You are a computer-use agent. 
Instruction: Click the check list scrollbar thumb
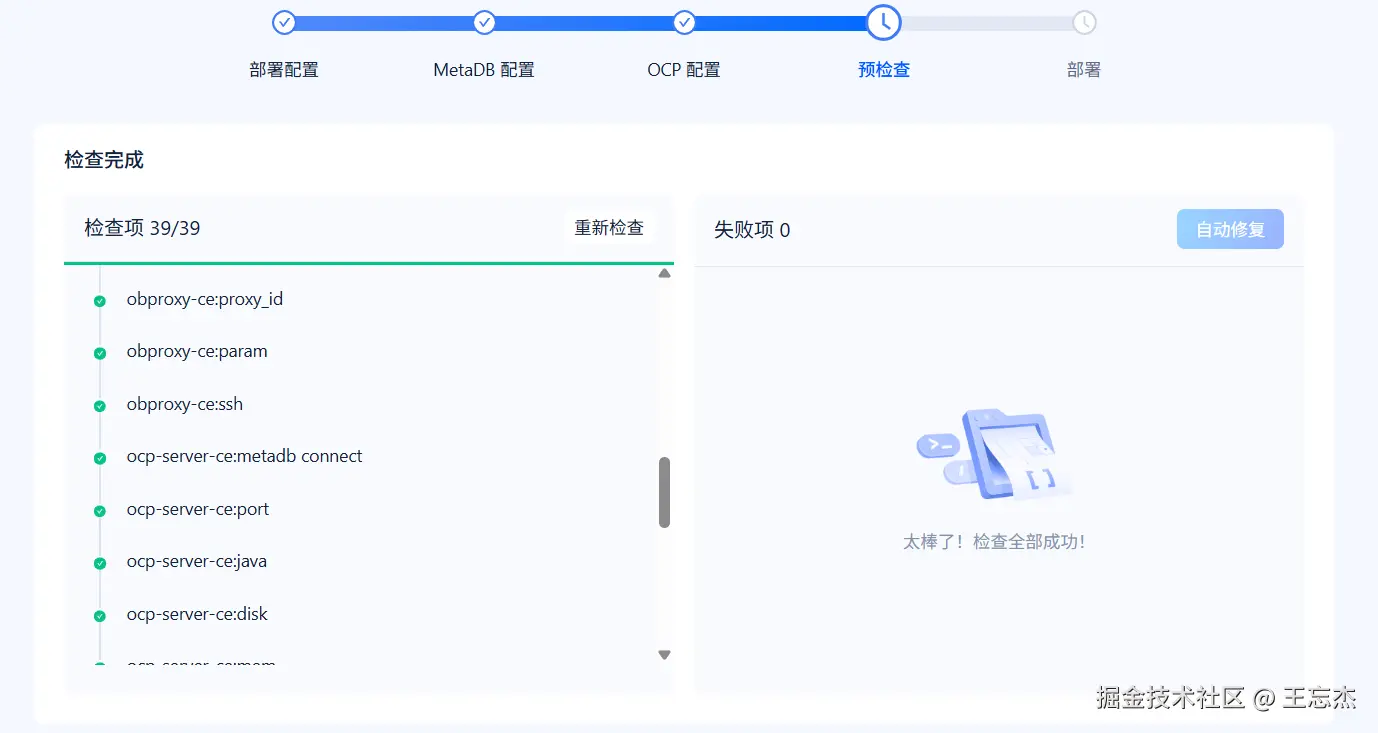pos(664,492)
